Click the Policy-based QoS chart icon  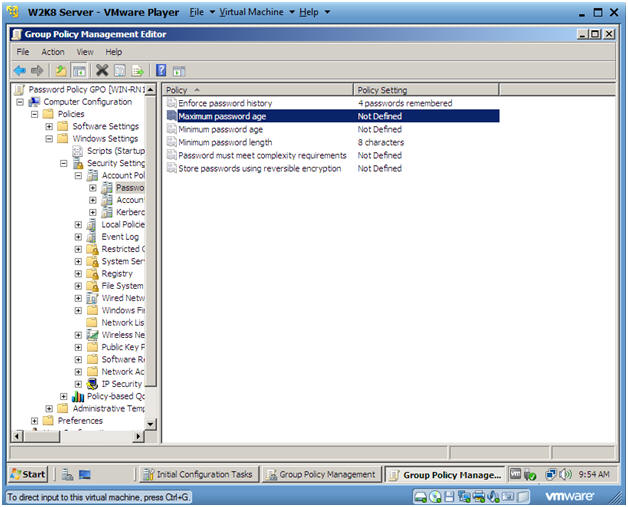78,396
